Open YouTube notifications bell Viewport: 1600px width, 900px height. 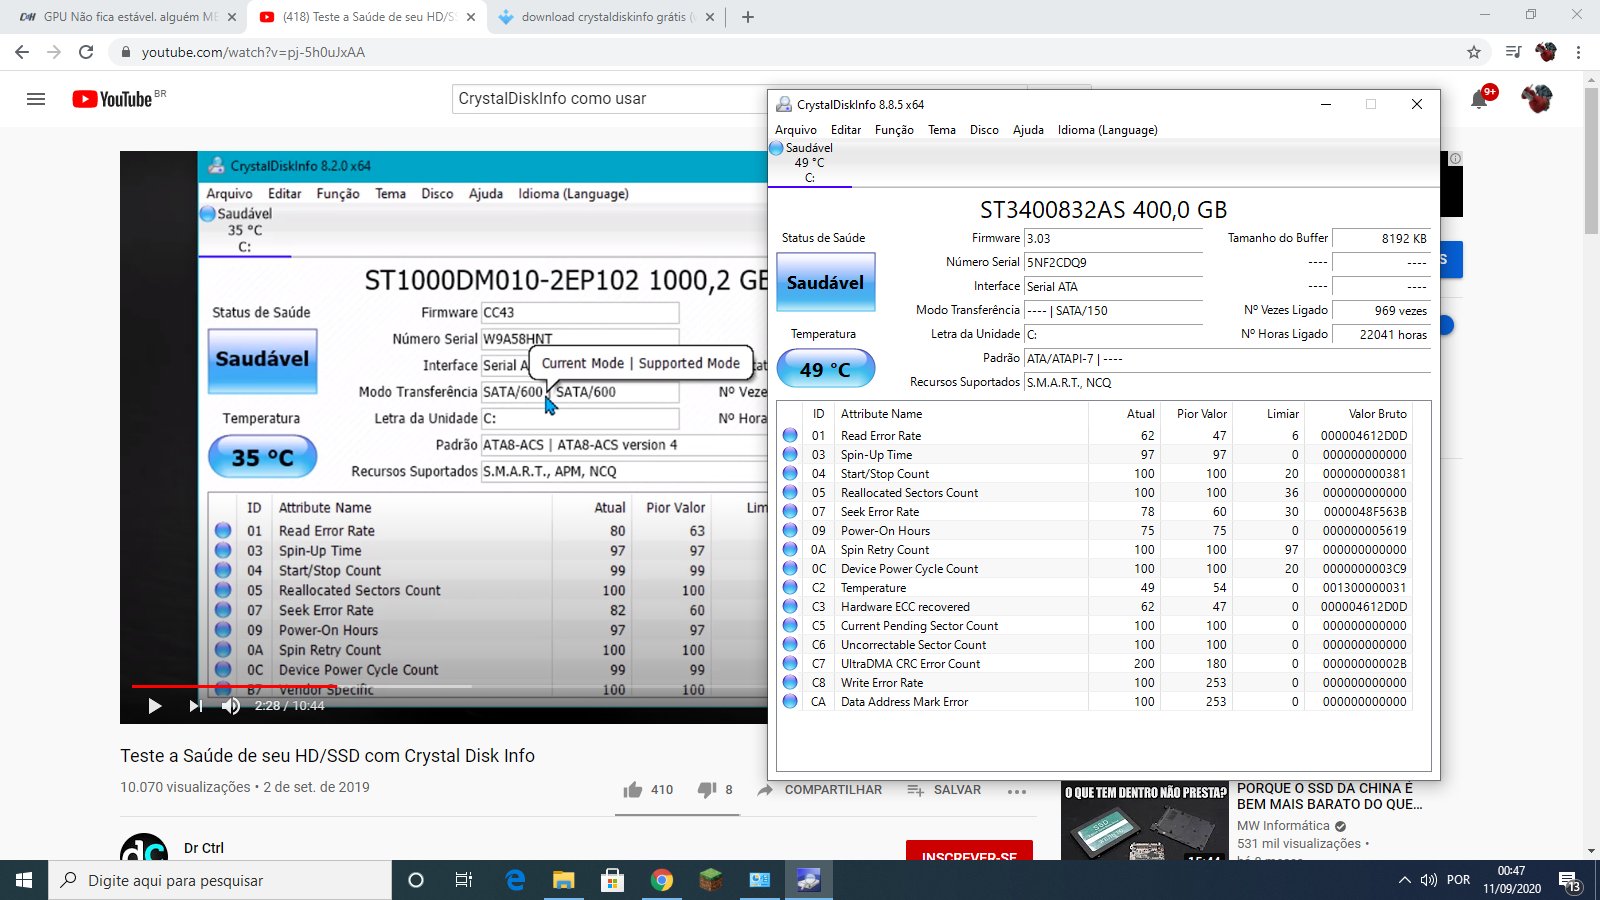pyautogui.click(x=1479, y=99)
